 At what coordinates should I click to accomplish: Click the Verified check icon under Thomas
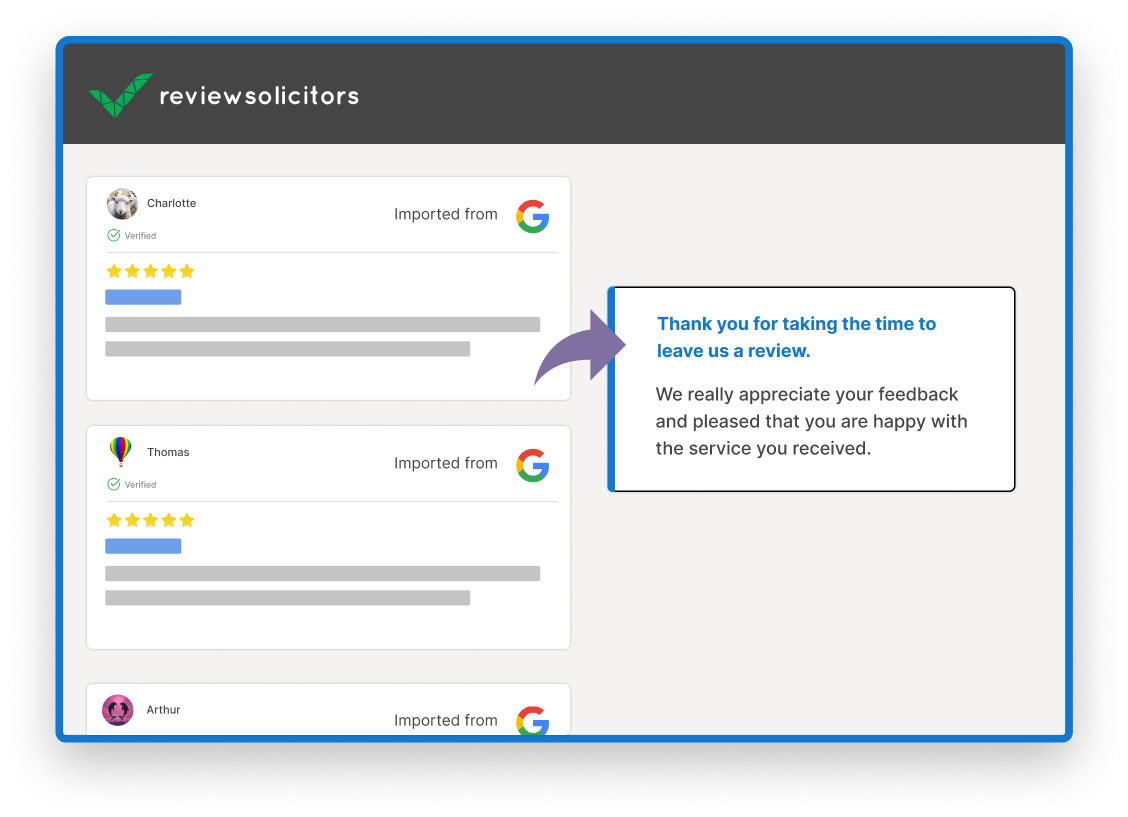(x=114, y=484)
